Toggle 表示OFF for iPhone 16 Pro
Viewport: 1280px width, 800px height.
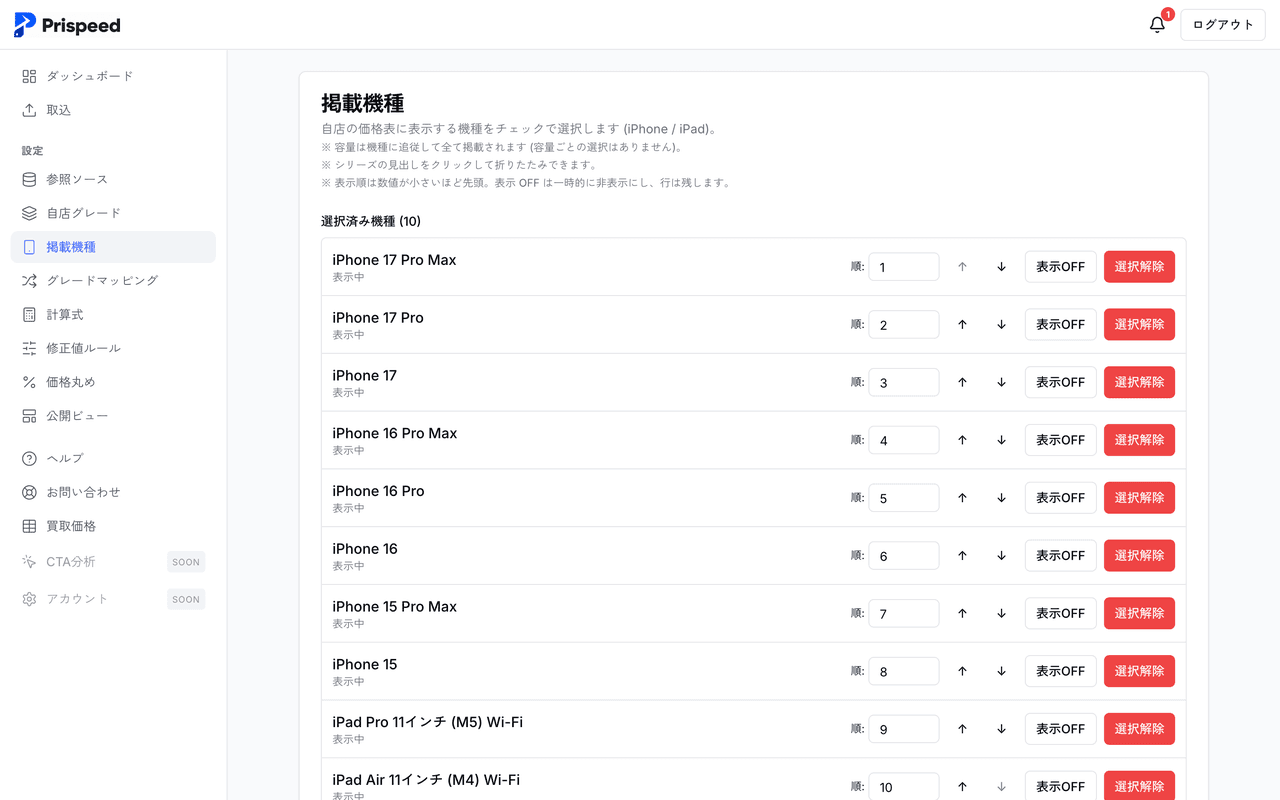click(1060, 498)
